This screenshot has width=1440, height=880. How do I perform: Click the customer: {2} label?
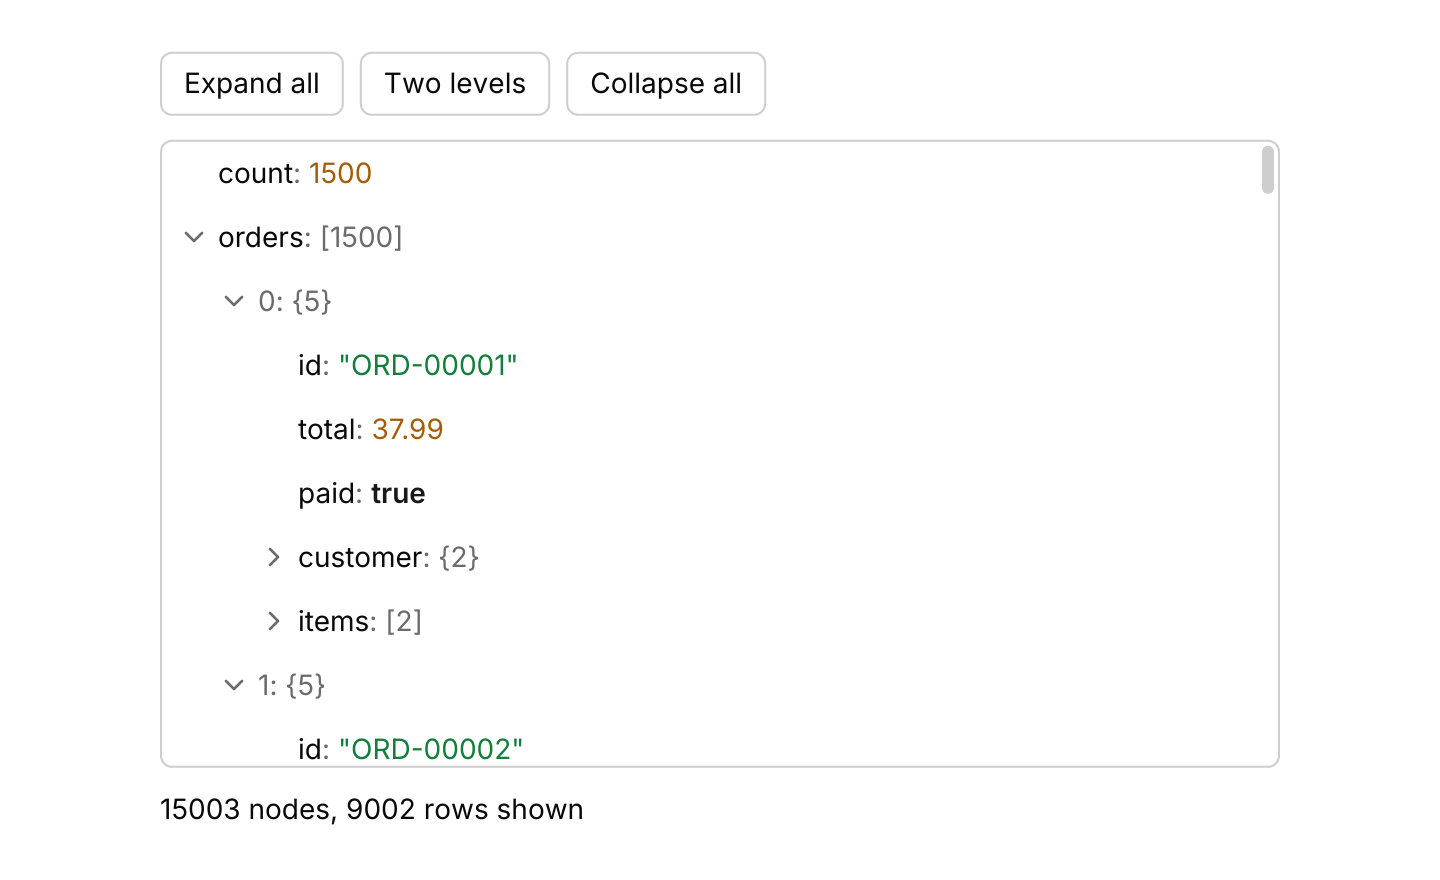[389, 557]
